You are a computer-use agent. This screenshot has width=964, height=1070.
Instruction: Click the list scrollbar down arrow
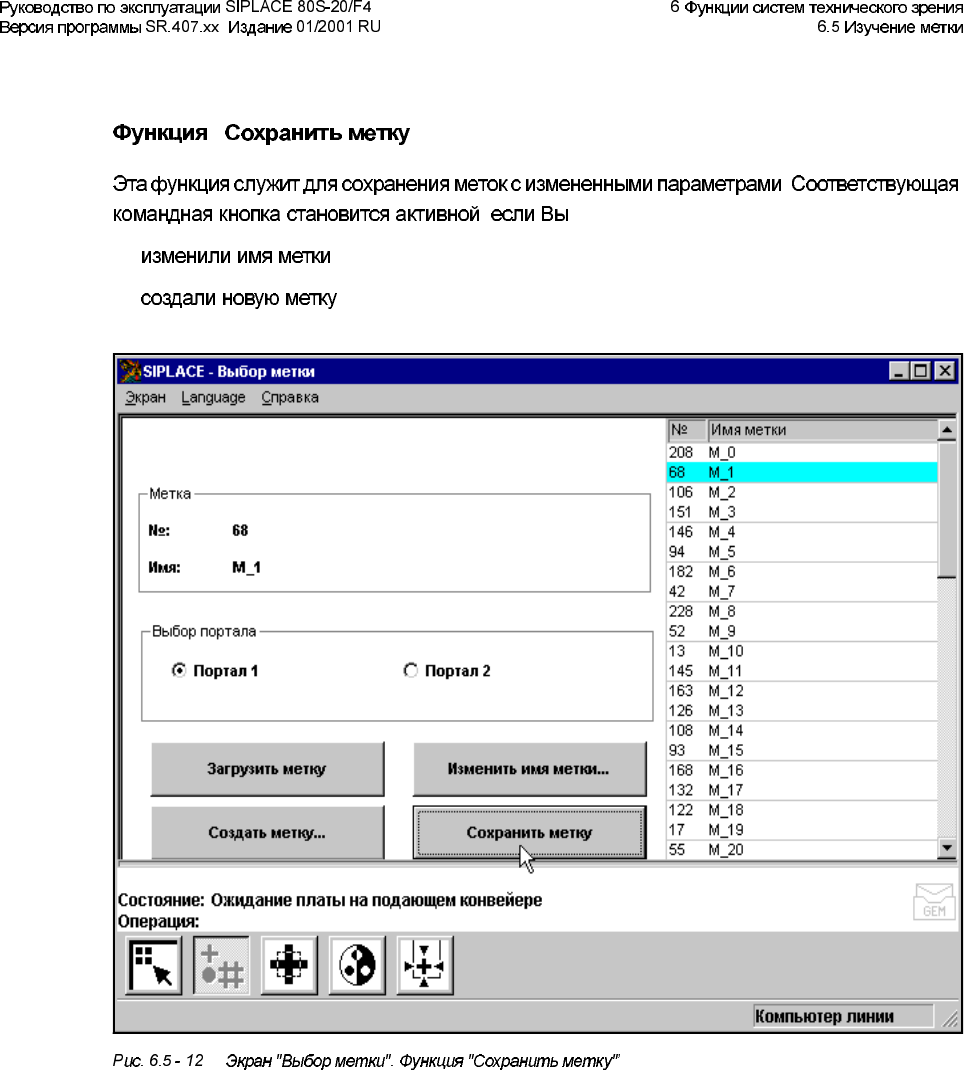coord(946,848)
